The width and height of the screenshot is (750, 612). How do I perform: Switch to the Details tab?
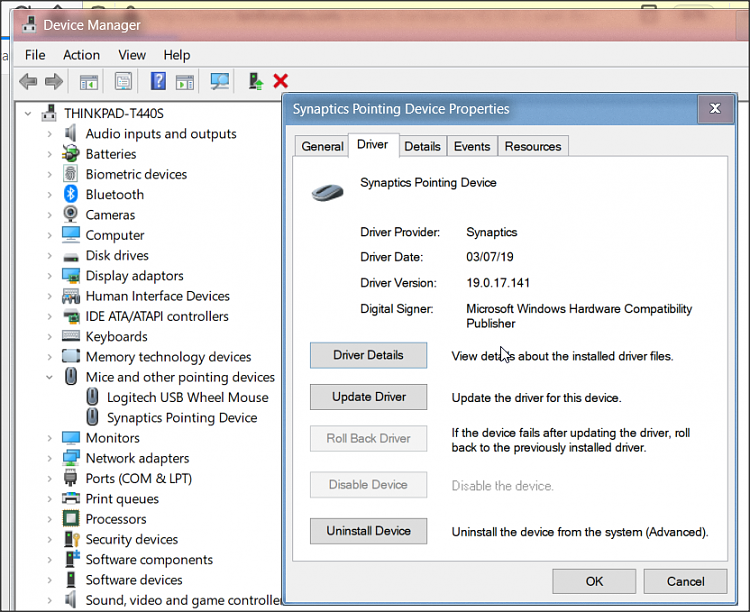(x=422, y=146)
